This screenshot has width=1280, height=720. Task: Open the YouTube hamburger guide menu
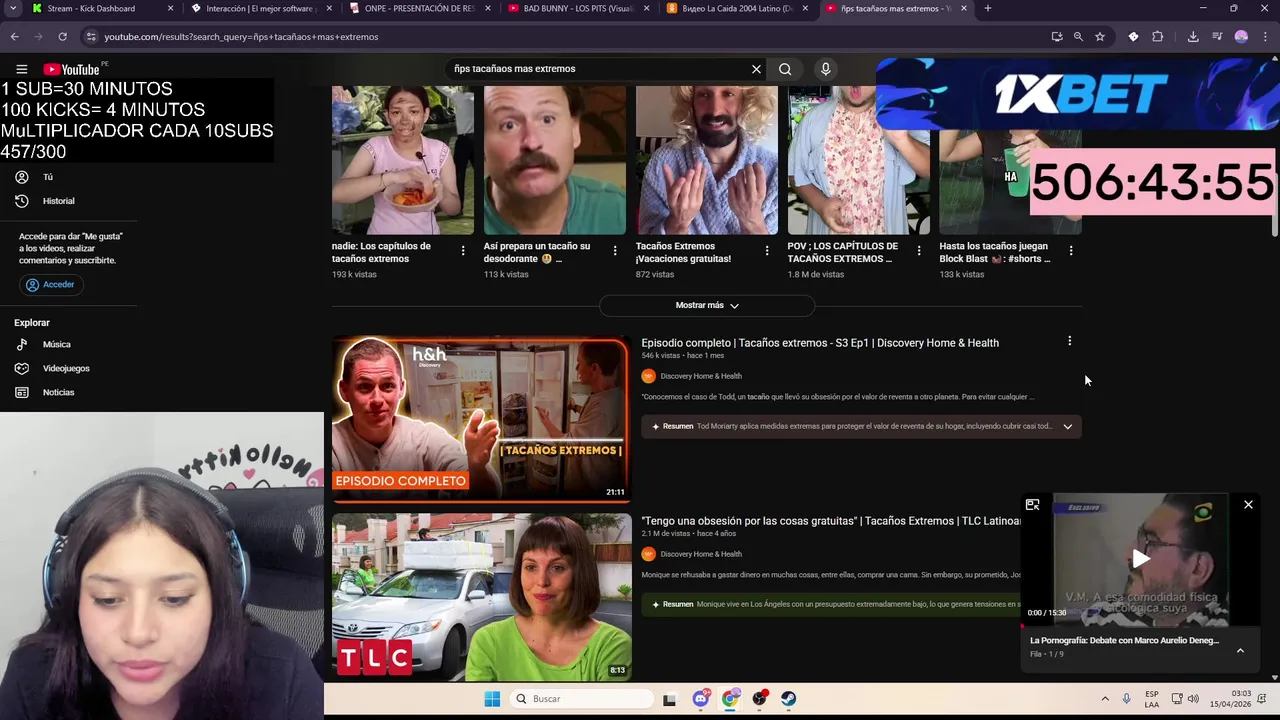(21, 69)
